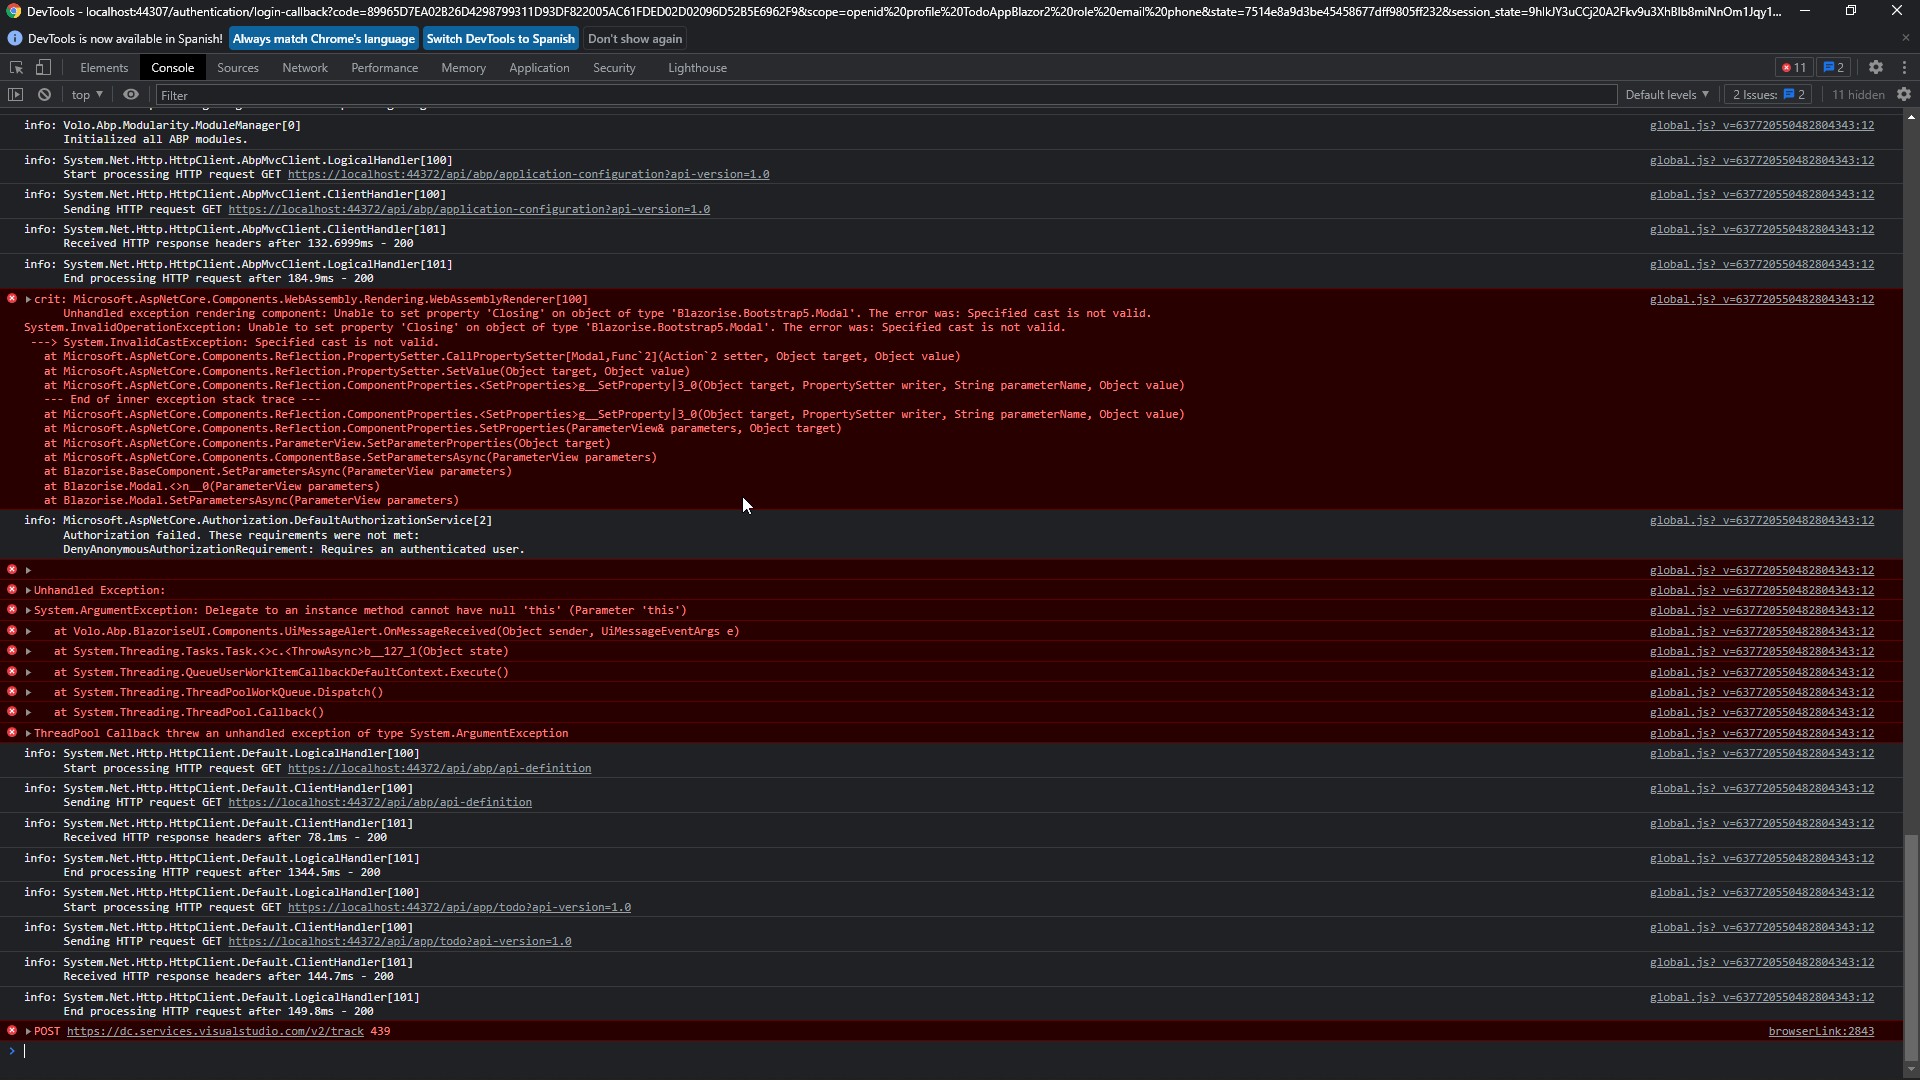Switch to the Network tab
The width and height of the screenshot is (1920, 1080).
pyautogui.click(x=305, y=68)
